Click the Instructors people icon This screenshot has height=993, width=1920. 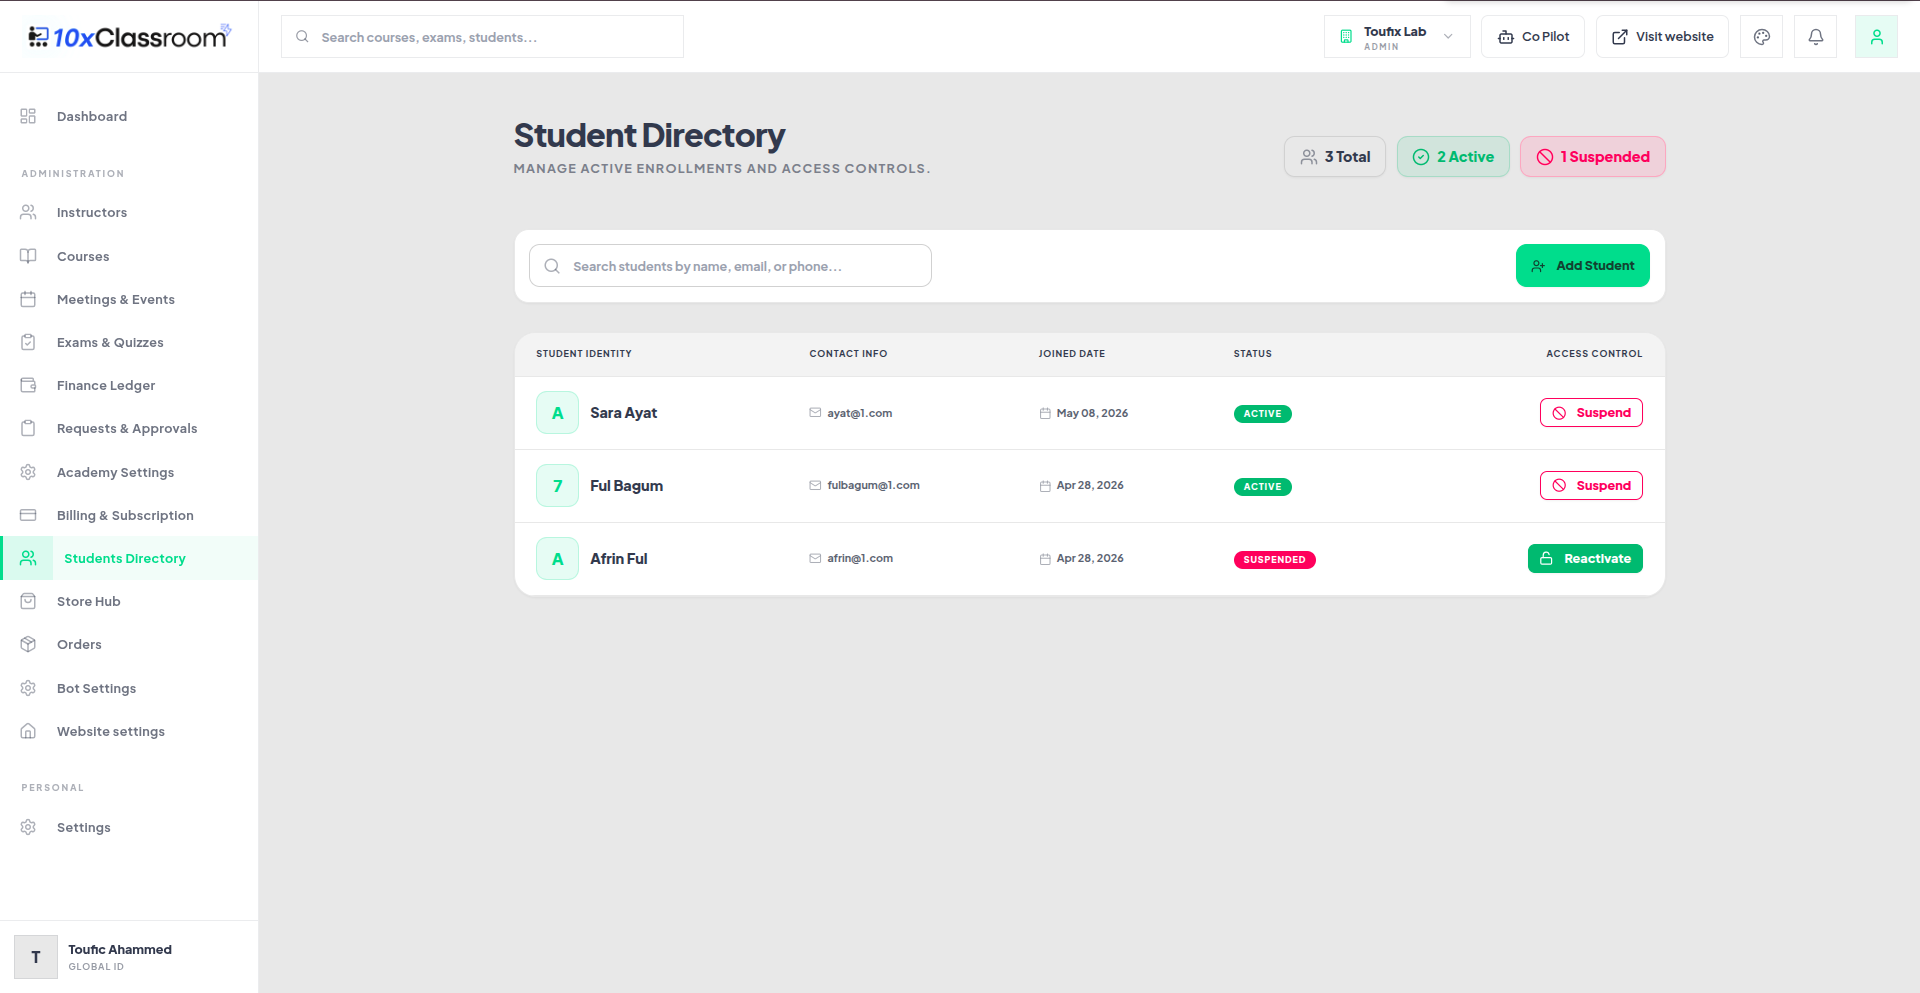coord(28,212)
